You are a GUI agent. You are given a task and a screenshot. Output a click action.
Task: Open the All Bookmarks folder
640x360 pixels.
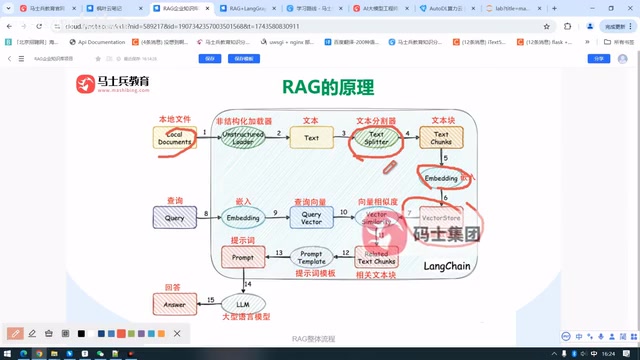[619, 42]
